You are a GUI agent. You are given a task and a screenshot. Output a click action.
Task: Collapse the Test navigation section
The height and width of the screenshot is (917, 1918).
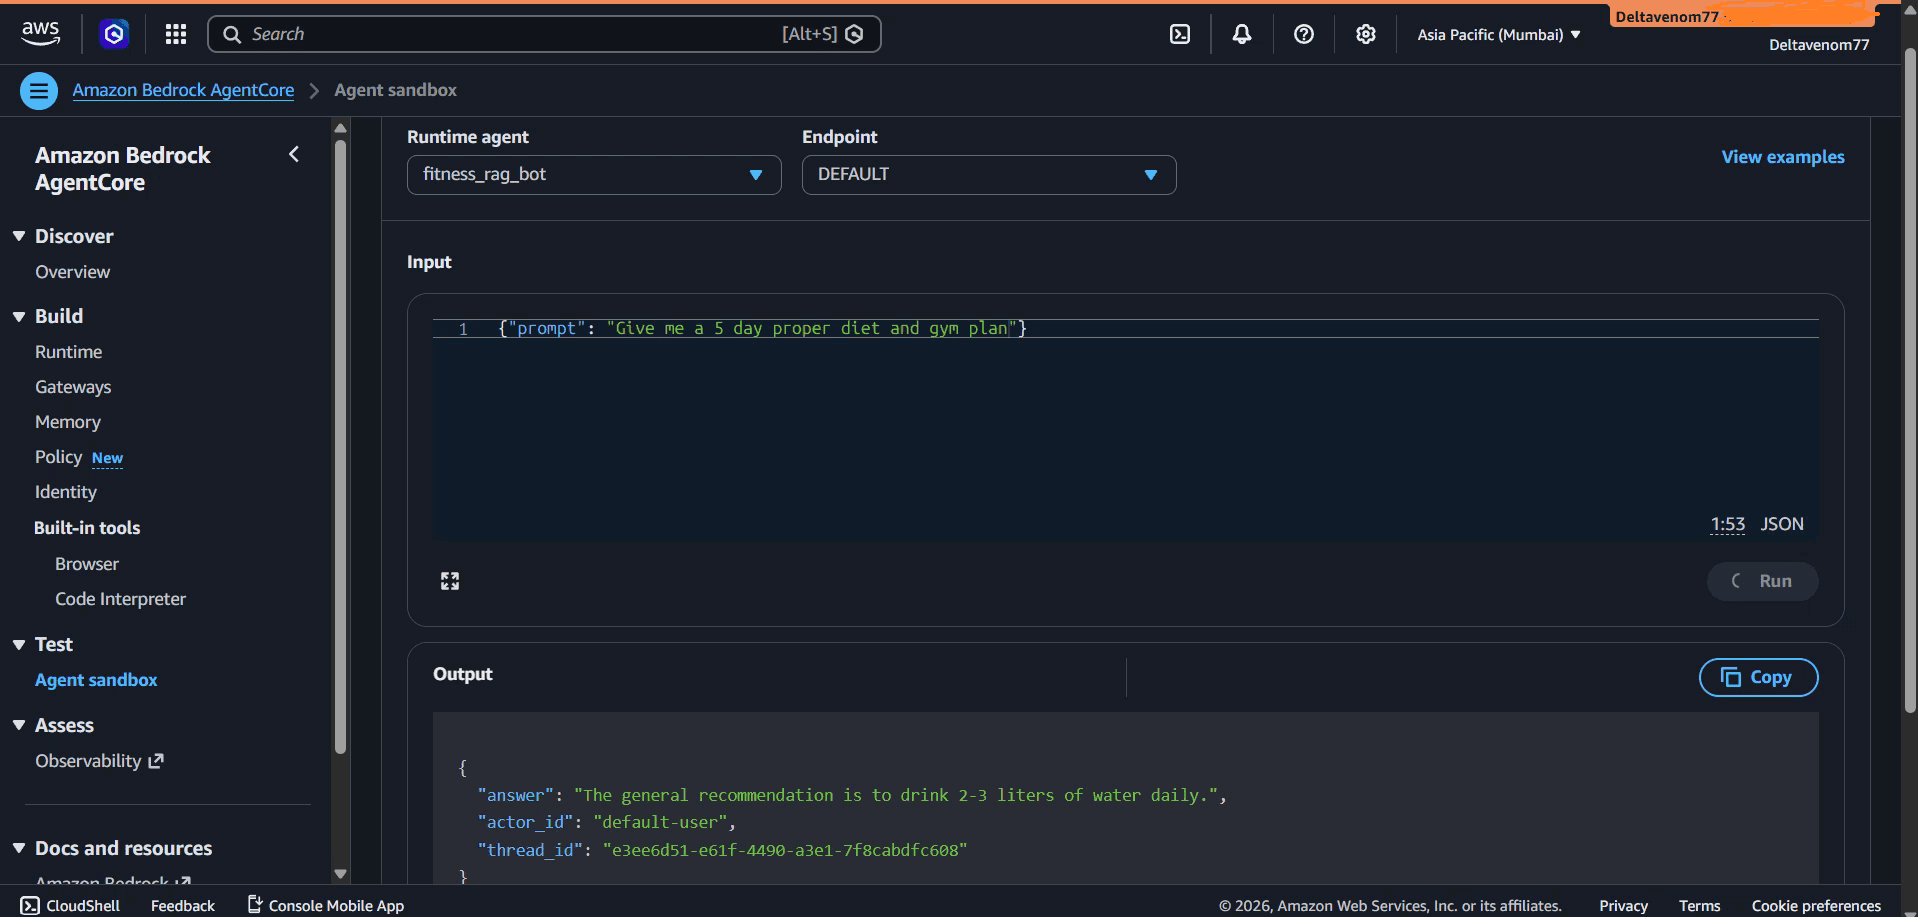click(x=19, y=645)
